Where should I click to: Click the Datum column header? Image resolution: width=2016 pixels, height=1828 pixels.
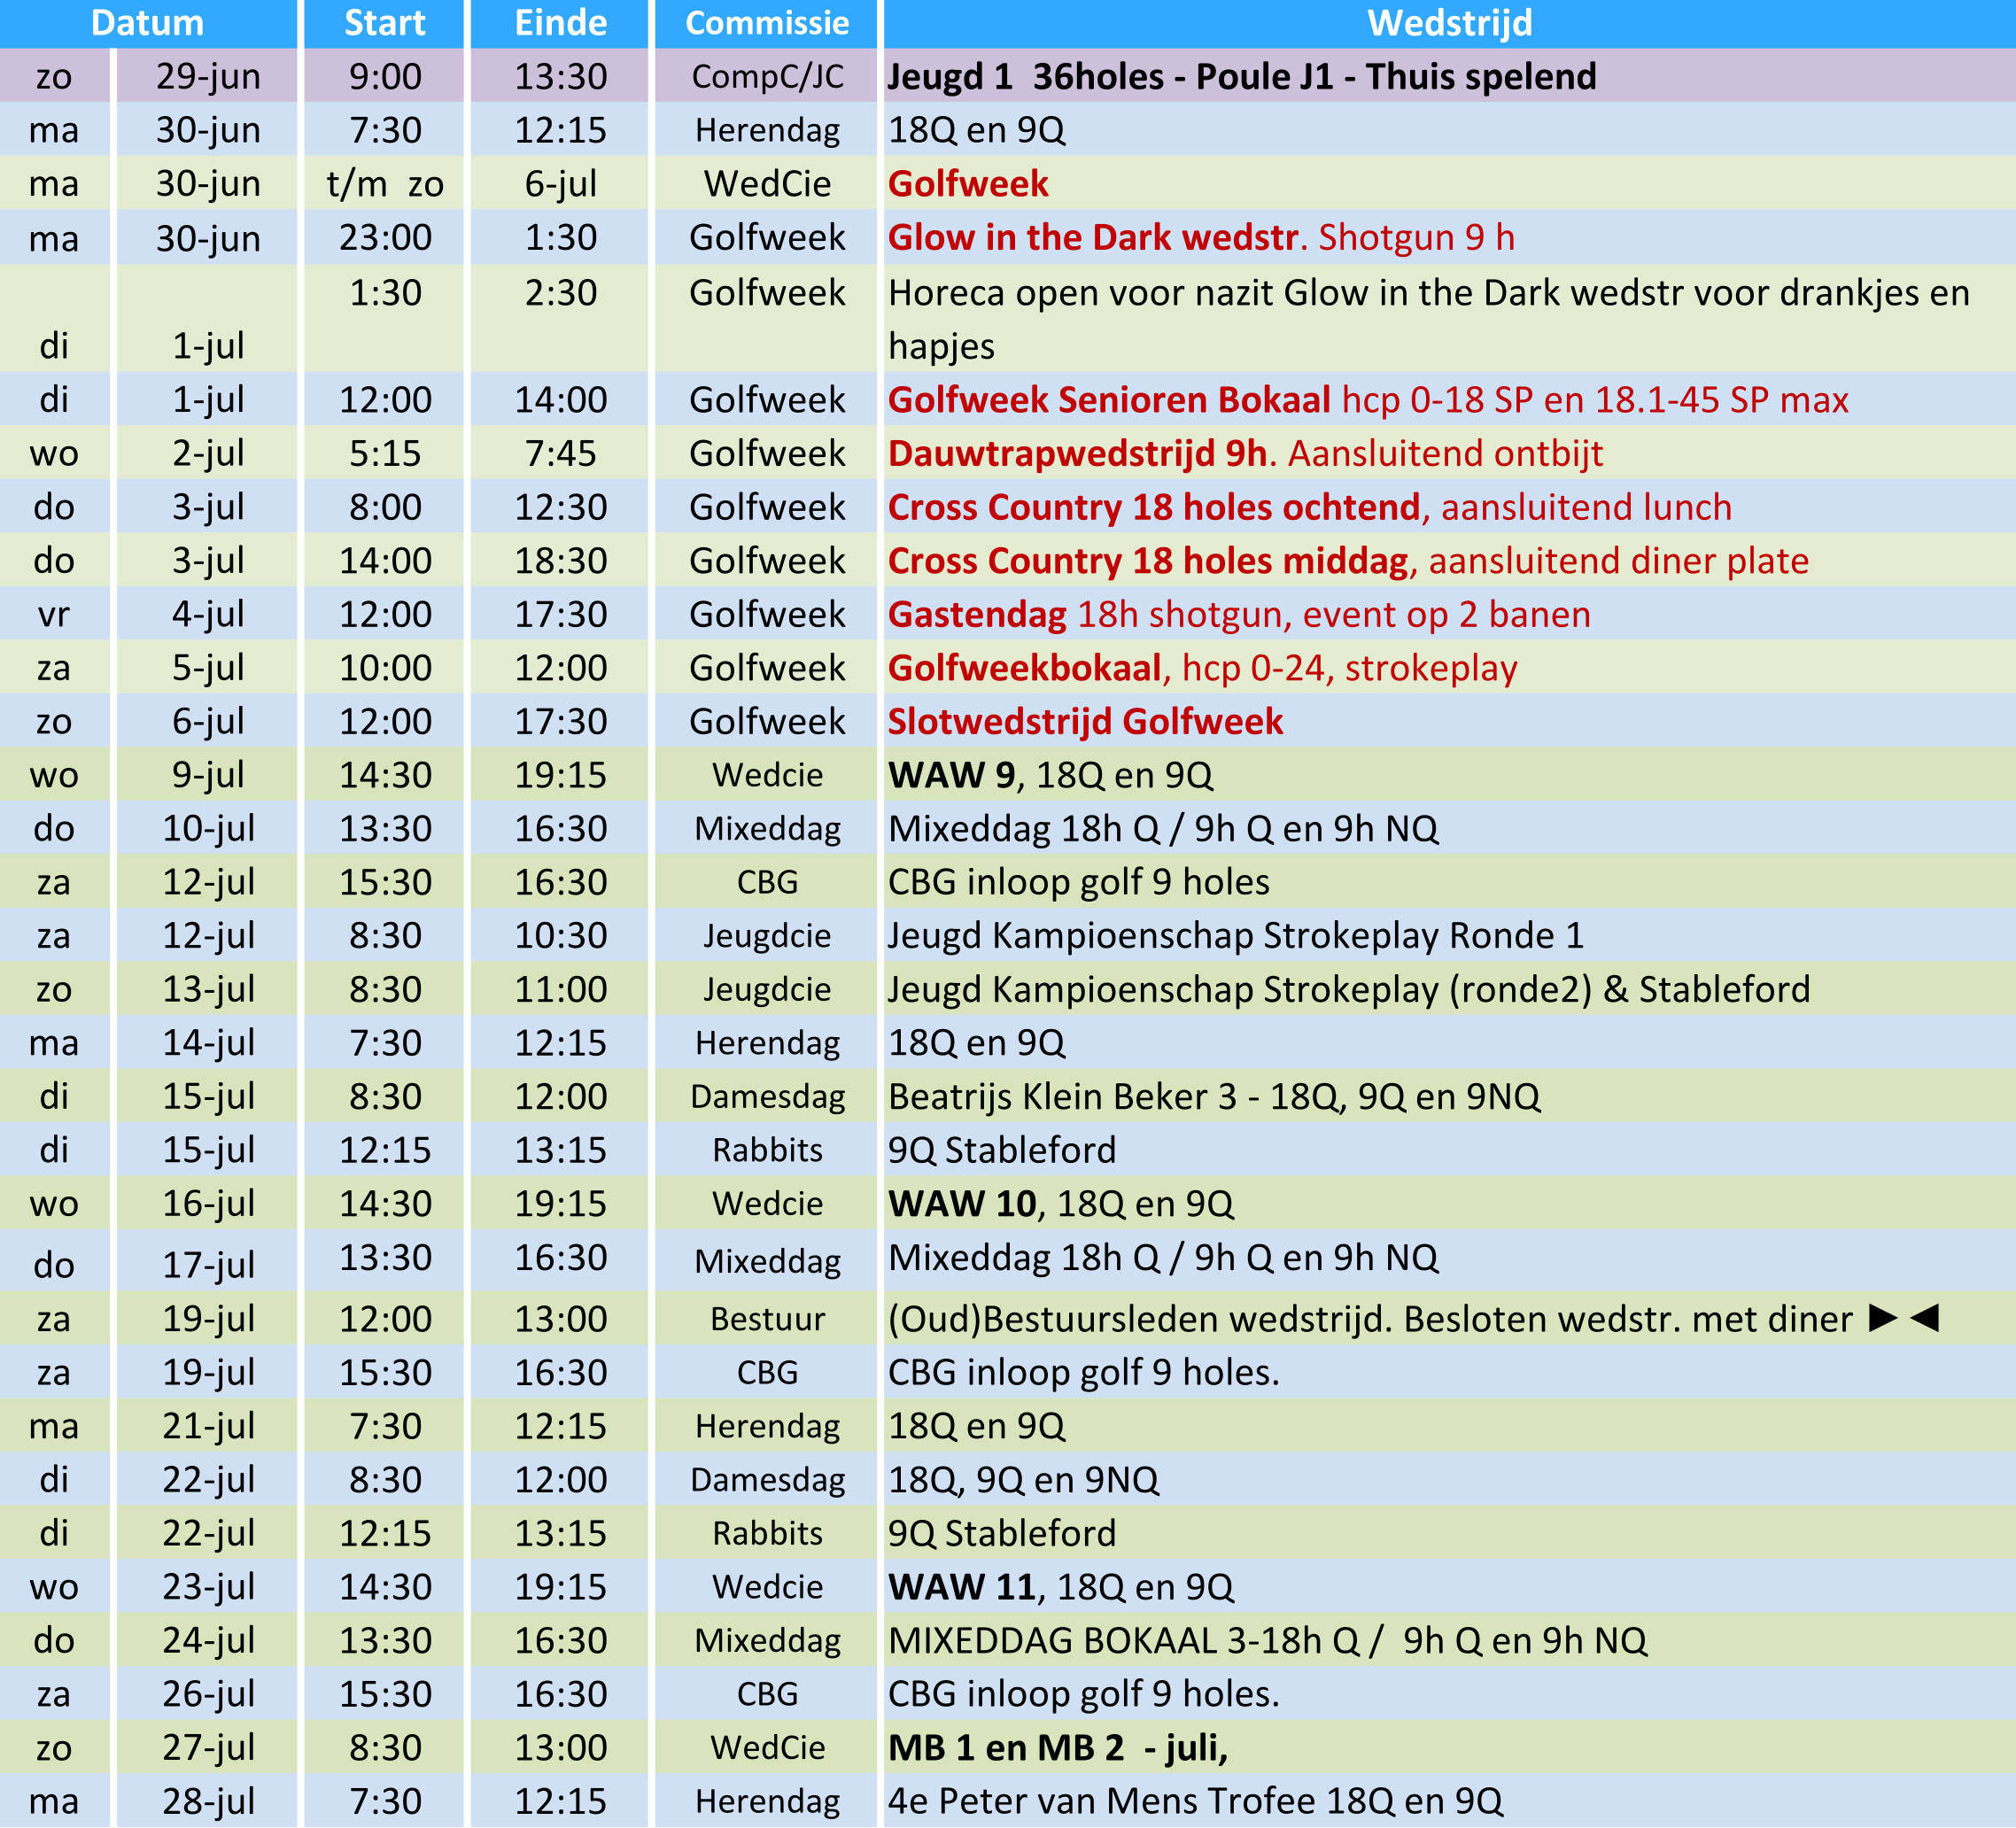click(x=148, y=22)
